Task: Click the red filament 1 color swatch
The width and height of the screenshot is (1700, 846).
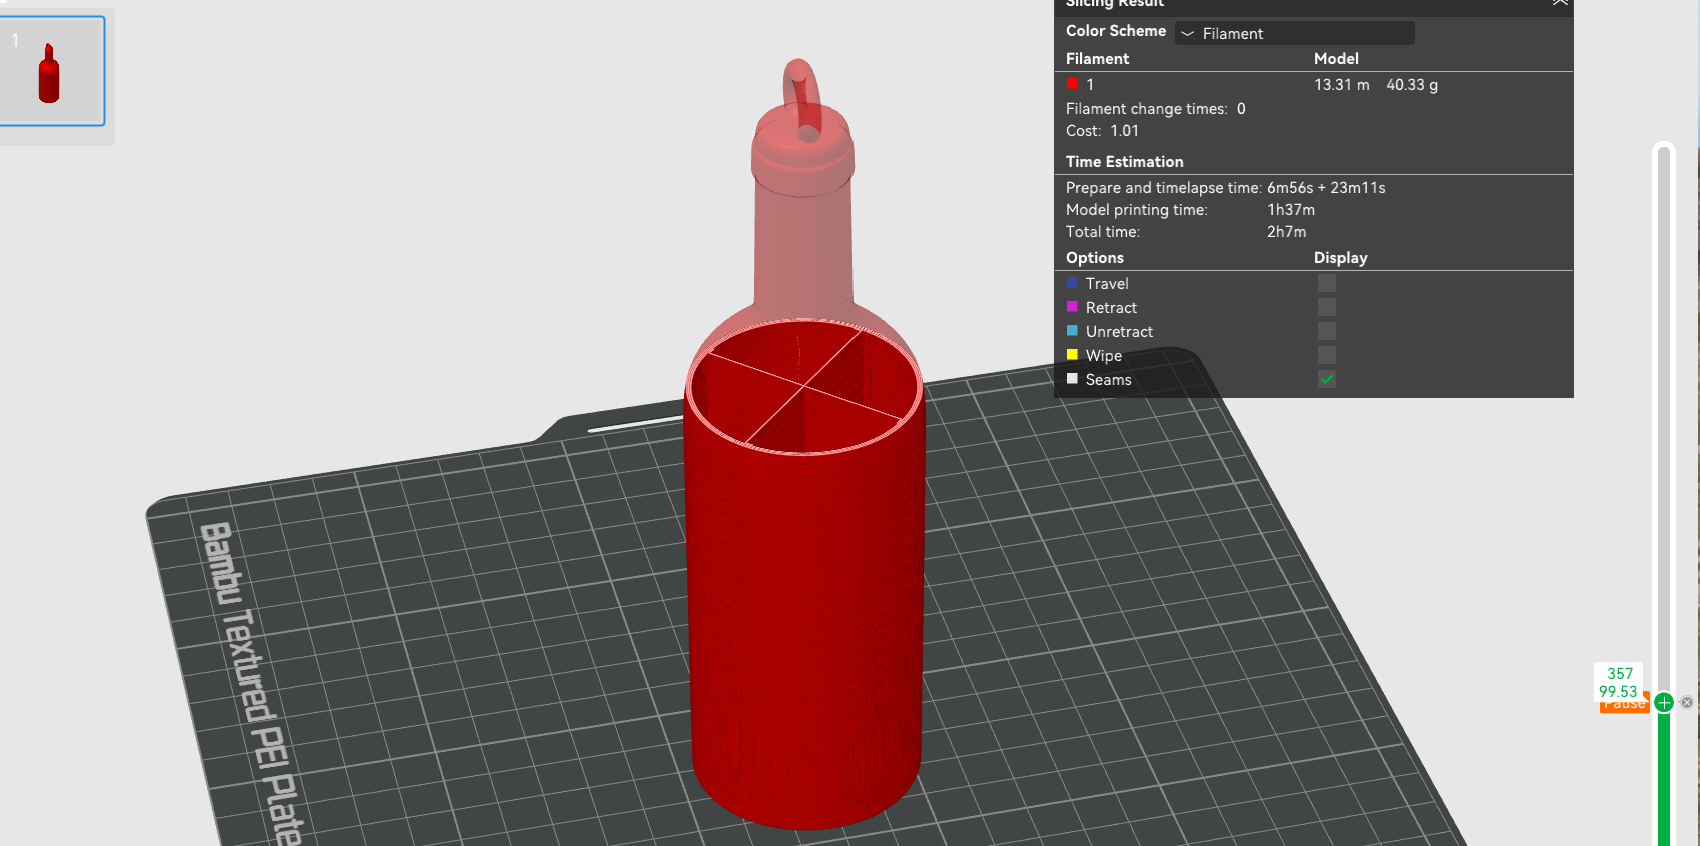Action: tap(1072, 84)
